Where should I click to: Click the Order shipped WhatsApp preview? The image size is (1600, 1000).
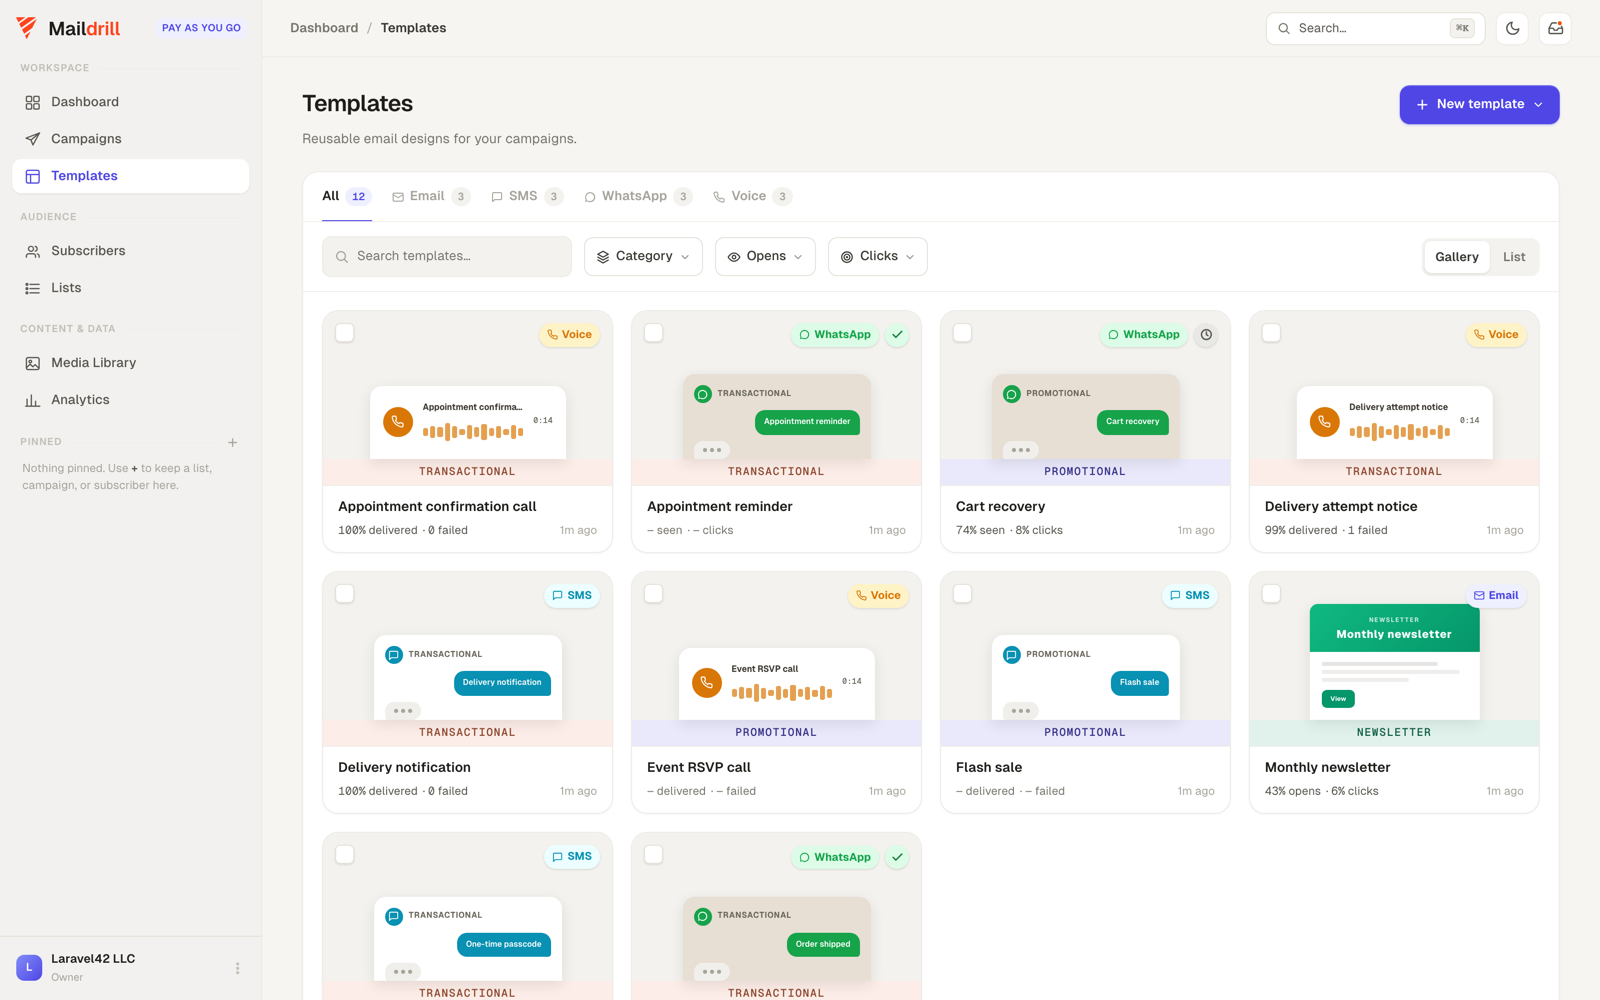click(777, 938)
